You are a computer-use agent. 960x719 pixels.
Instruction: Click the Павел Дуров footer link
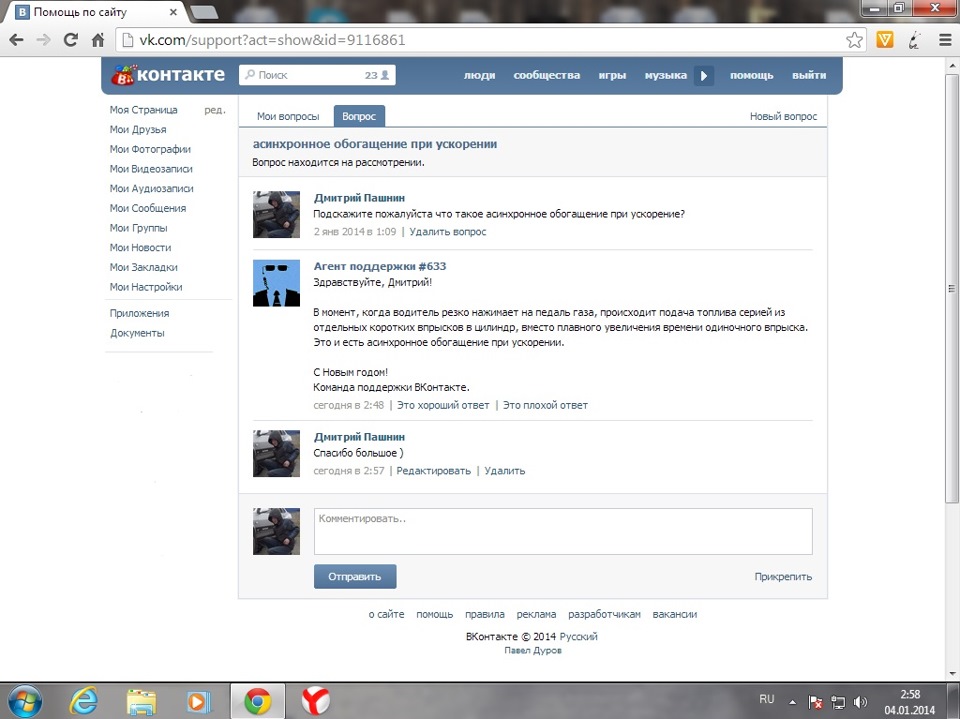tap(533, 650)
